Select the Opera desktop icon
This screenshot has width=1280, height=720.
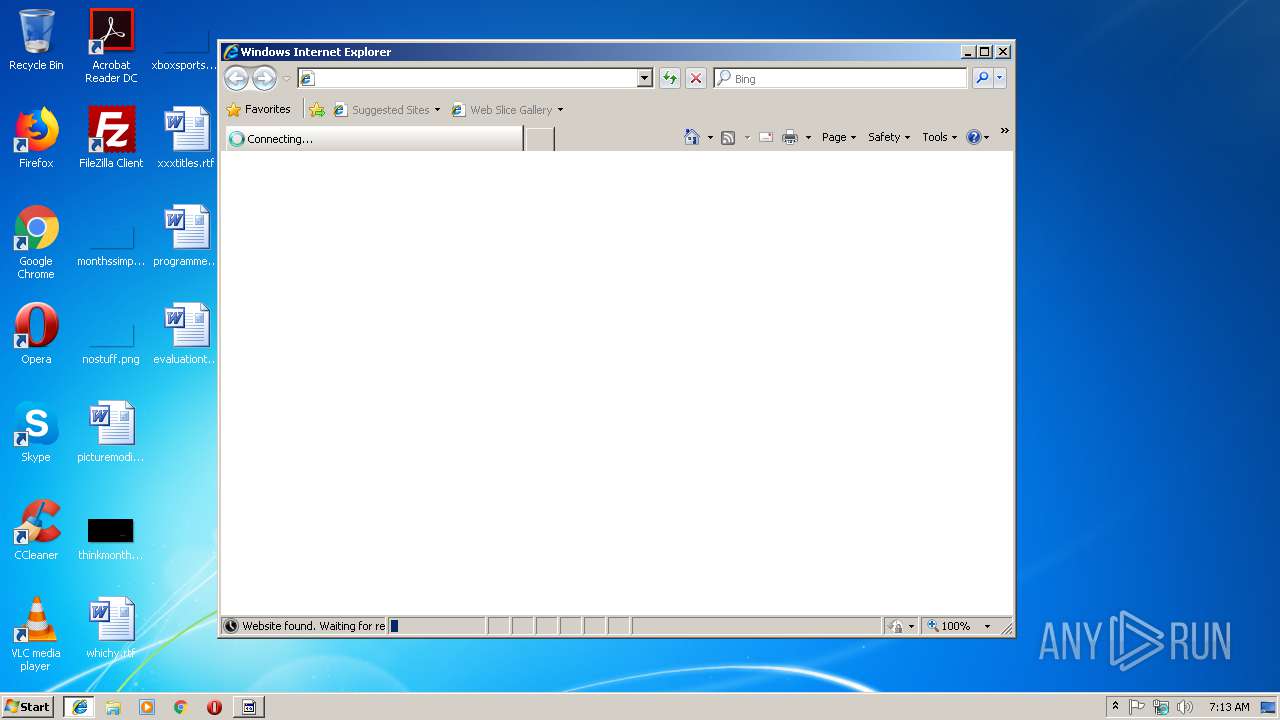36,334
